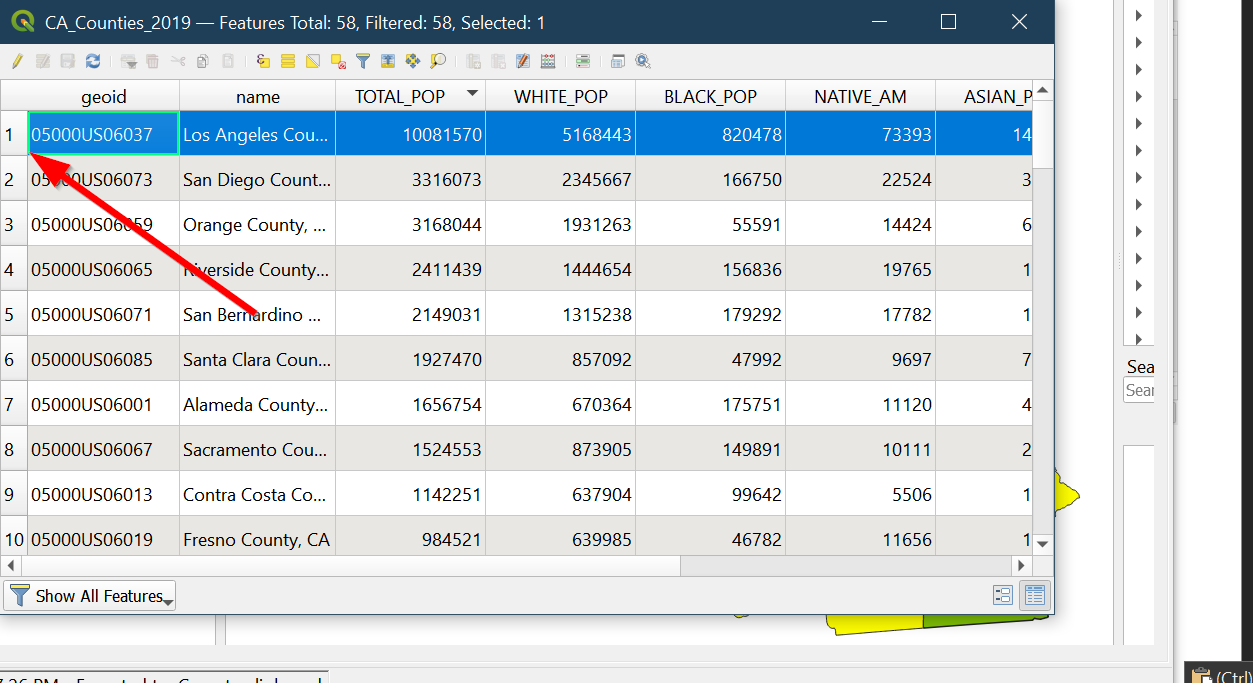Toggle editing mode with the pencil icon
This screenshot has height=683, width=1253.
click(x=17, y=62)
